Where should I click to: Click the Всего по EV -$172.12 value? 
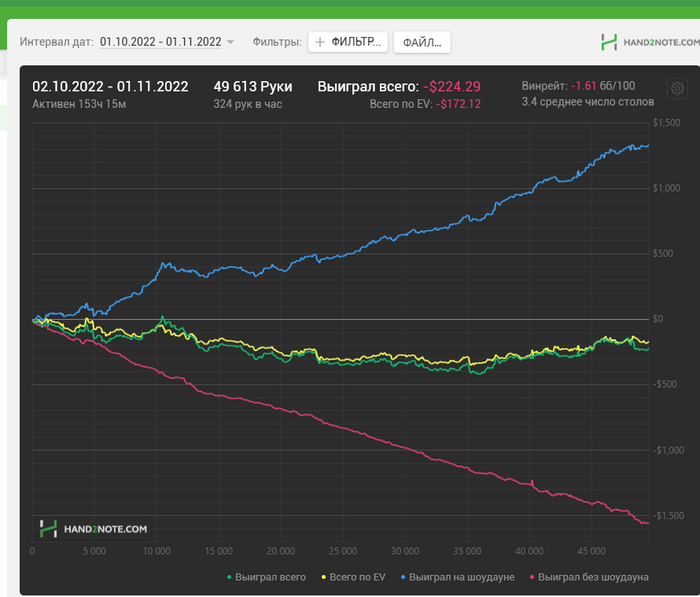point(458,104)
